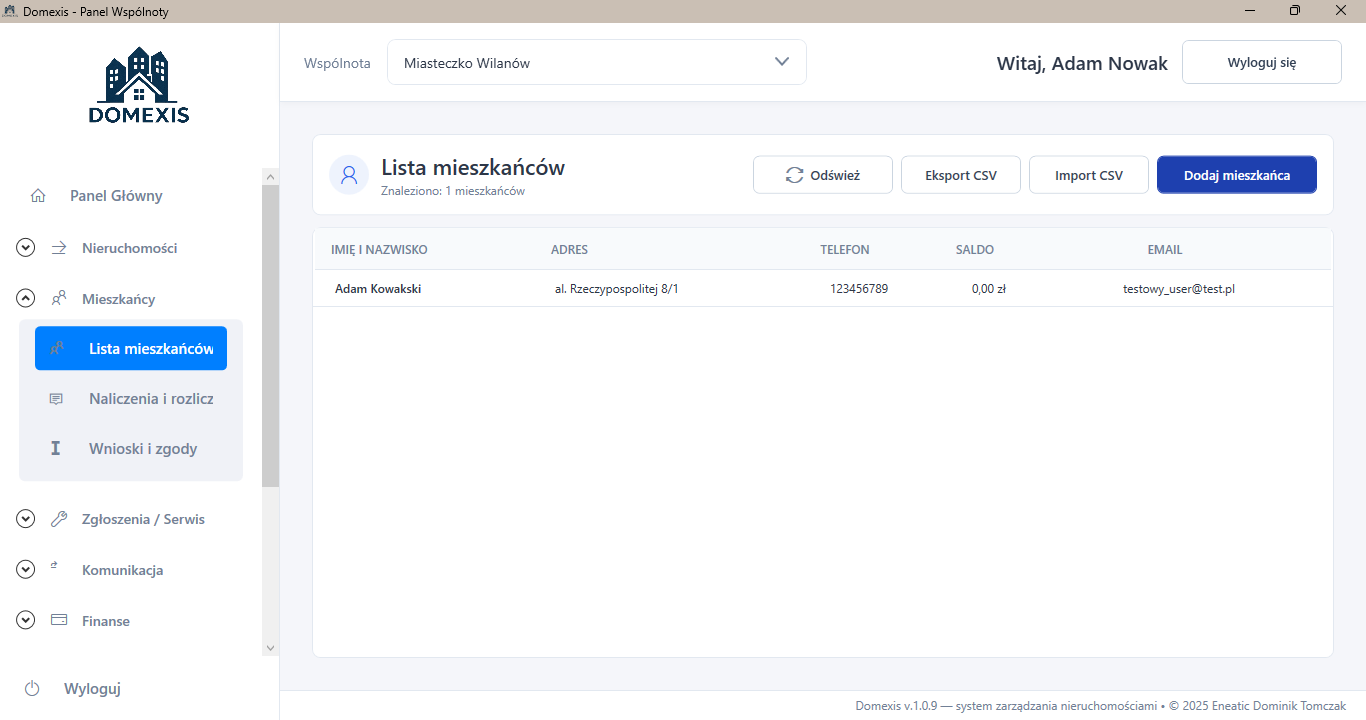This screenshot has width=1366, height=720.
Task: Click the arrow icon beside Nieruchomości
Action: tap(59, 247)
